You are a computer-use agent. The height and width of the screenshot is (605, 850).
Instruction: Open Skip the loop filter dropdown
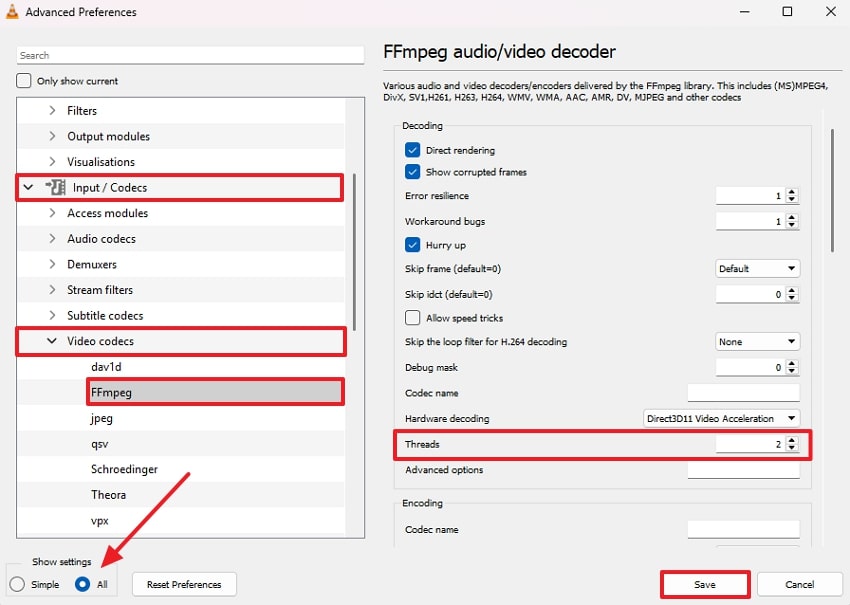(757, 342)
